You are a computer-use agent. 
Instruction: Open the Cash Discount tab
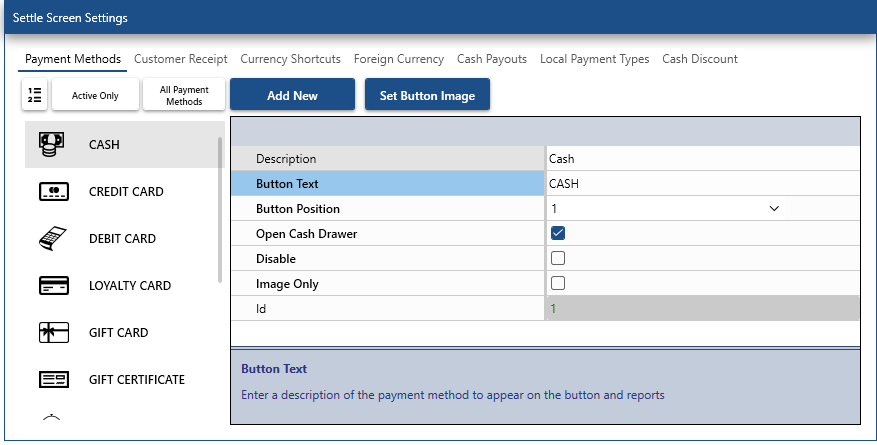tap(700, 59)
